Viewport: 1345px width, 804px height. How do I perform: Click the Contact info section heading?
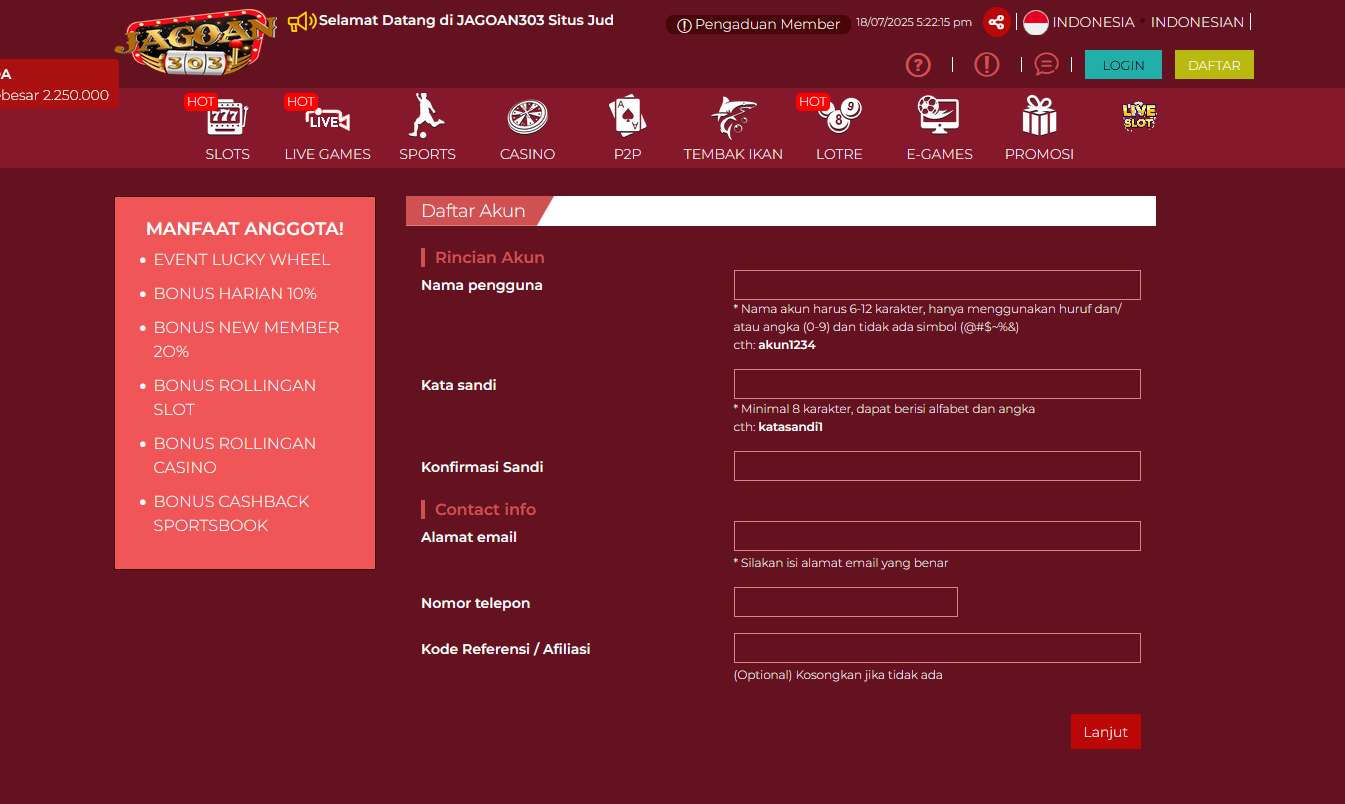[485, 509]
